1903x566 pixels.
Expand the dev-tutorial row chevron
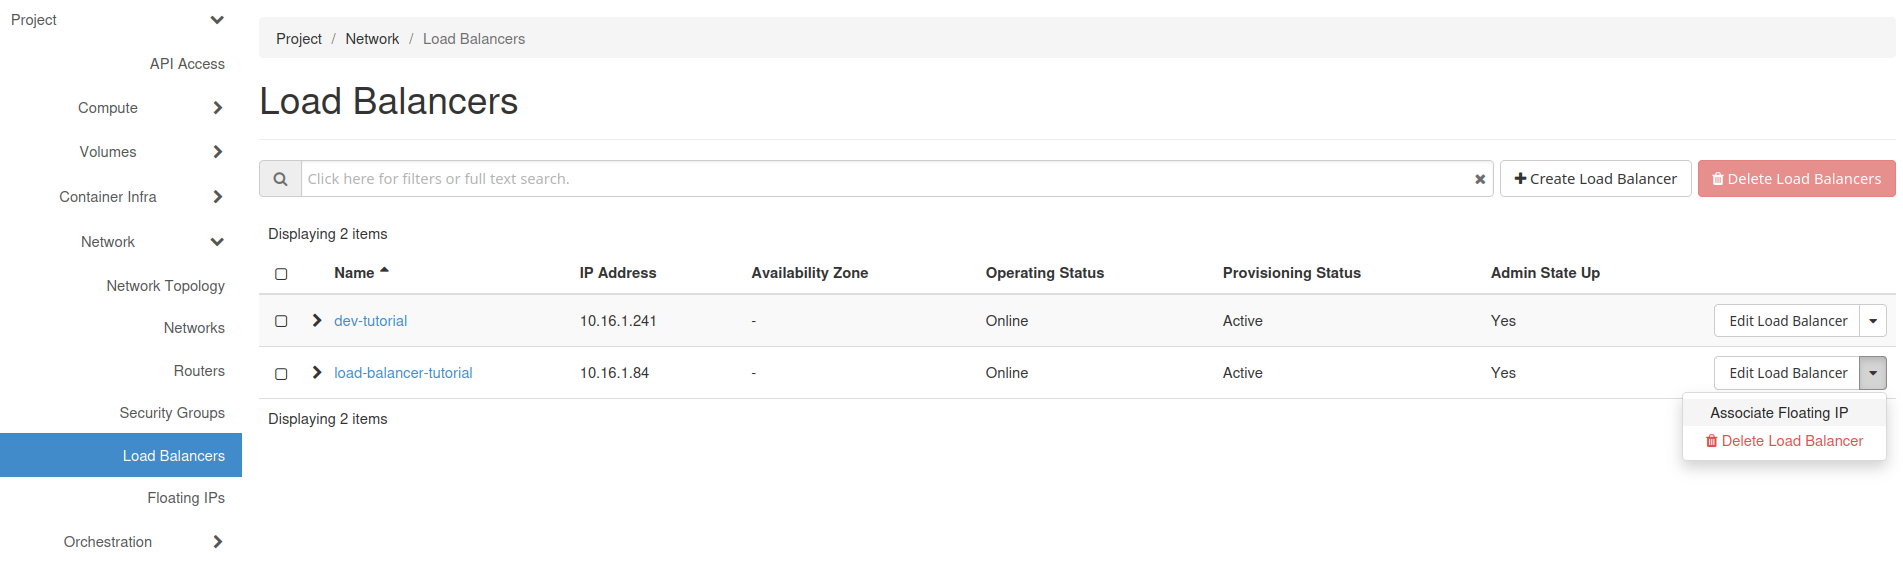[317, 320]
